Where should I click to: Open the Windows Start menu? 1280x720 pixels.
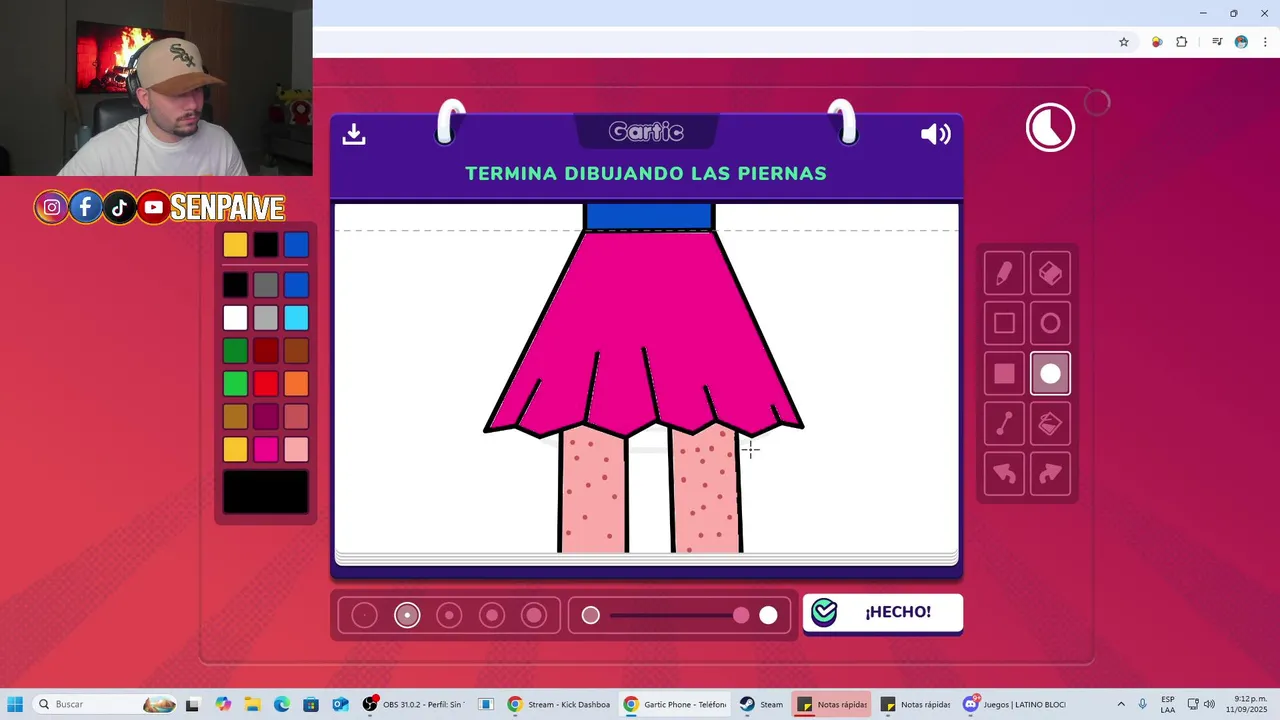(x=15, y=704)
